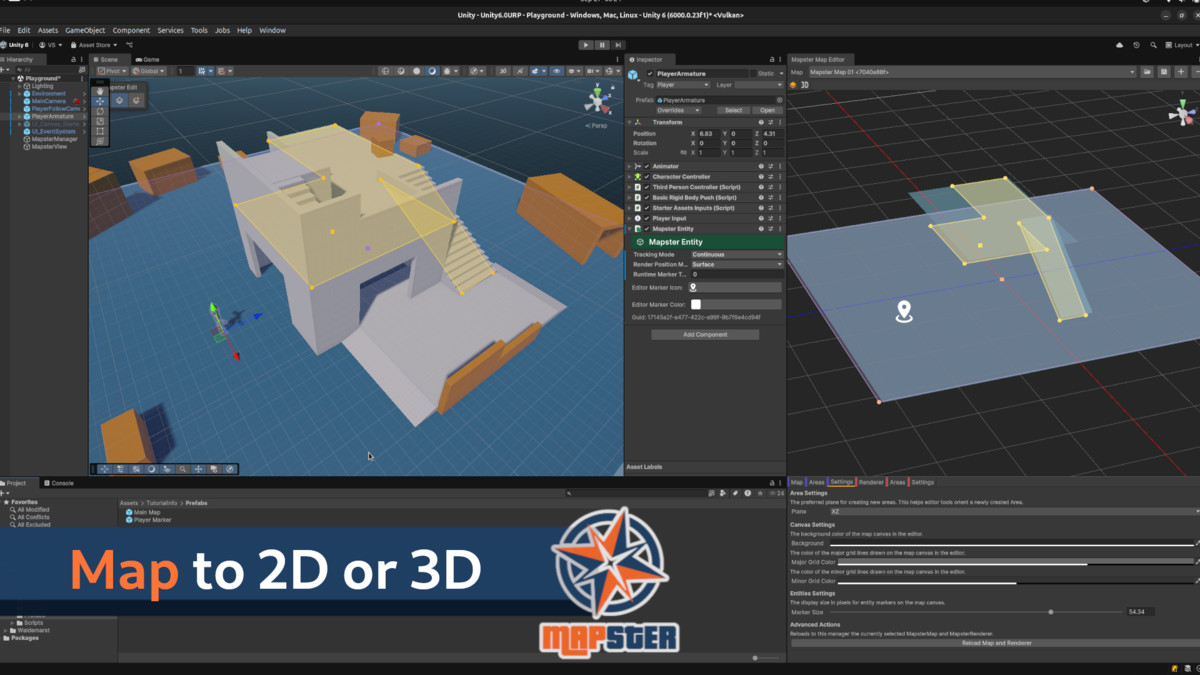The width and height of the screenshot is (1200, 675).
Task: Open map folder icon in Mapster Map Editor
Action: [x=1148, y=72]
